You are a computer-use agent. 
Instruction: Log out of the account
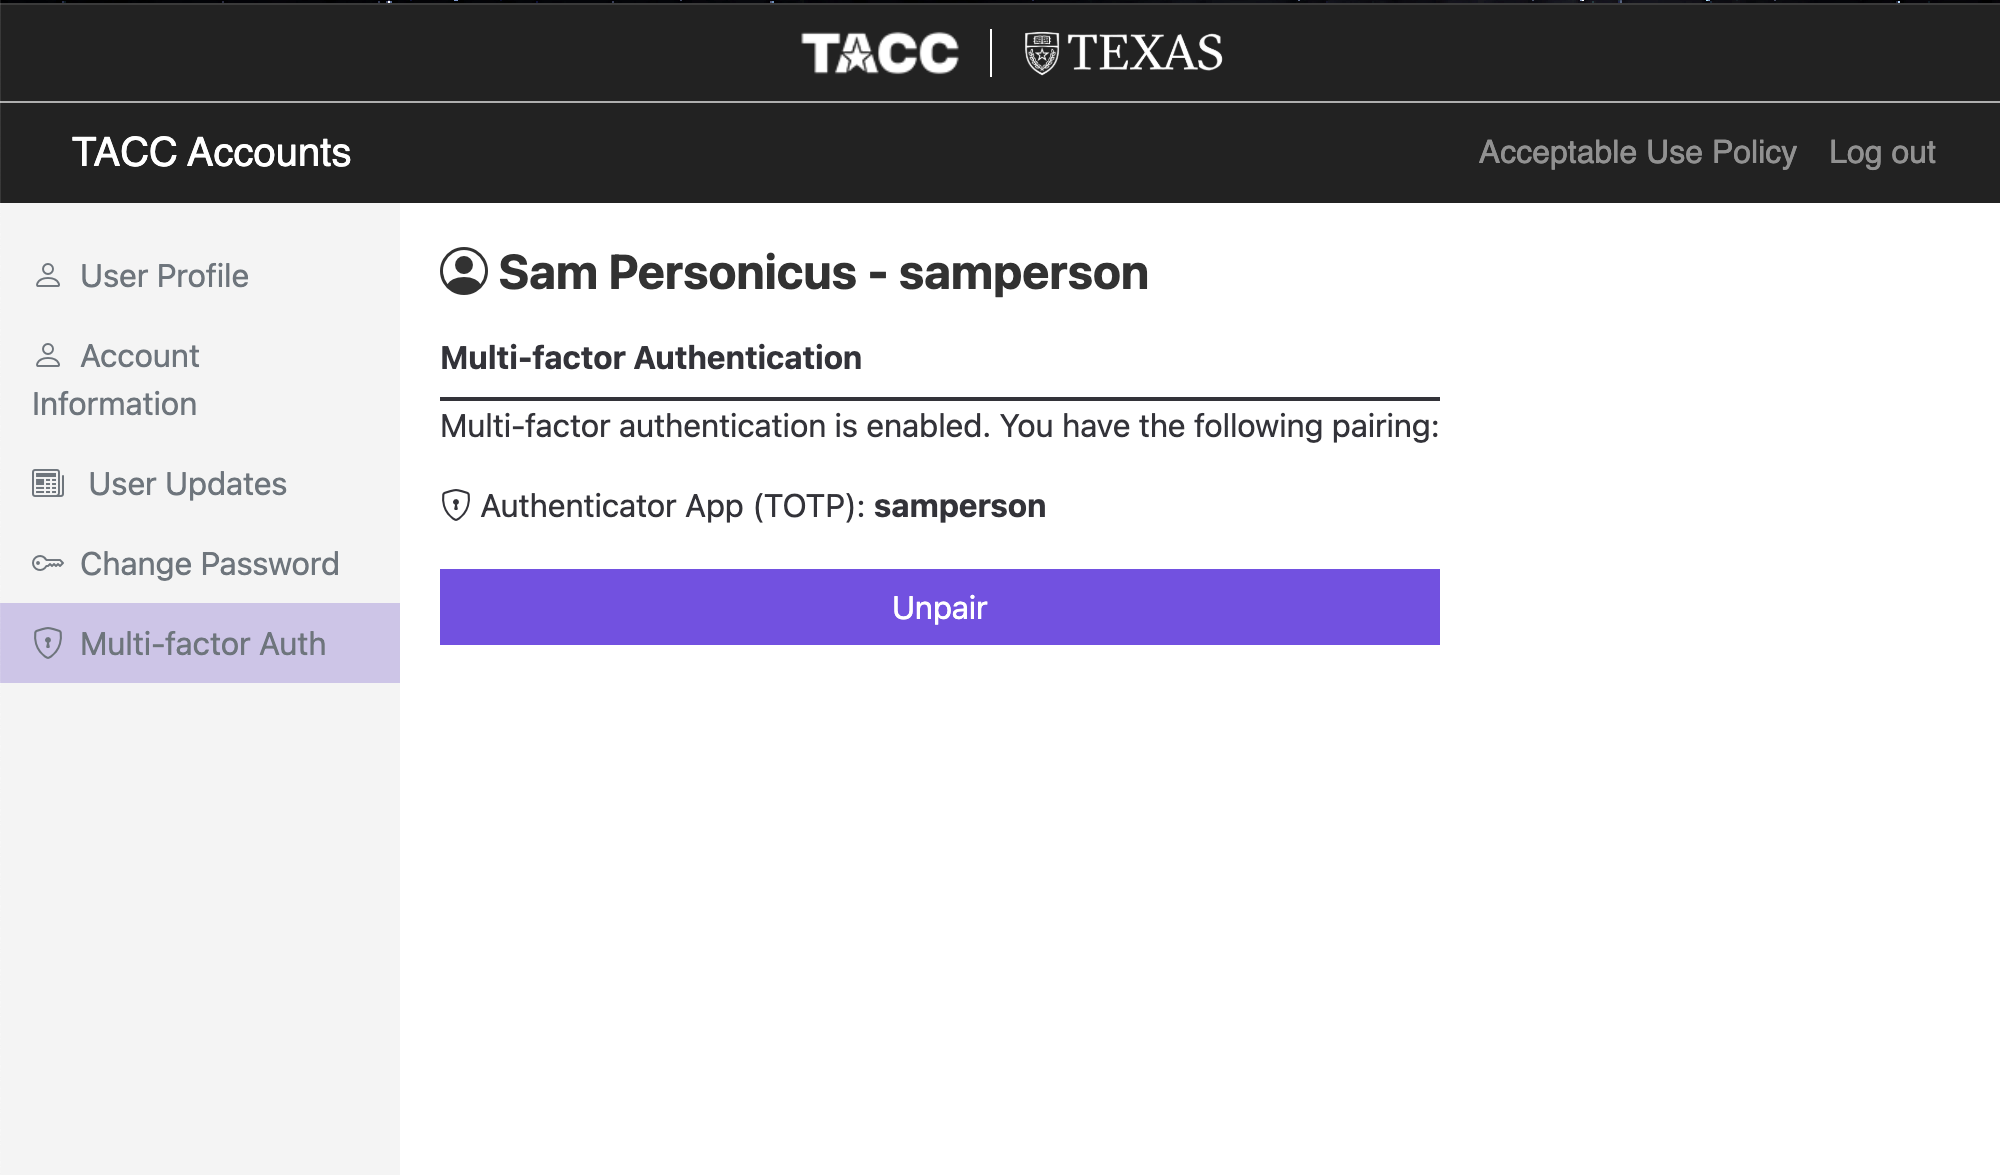[1882, 152]
